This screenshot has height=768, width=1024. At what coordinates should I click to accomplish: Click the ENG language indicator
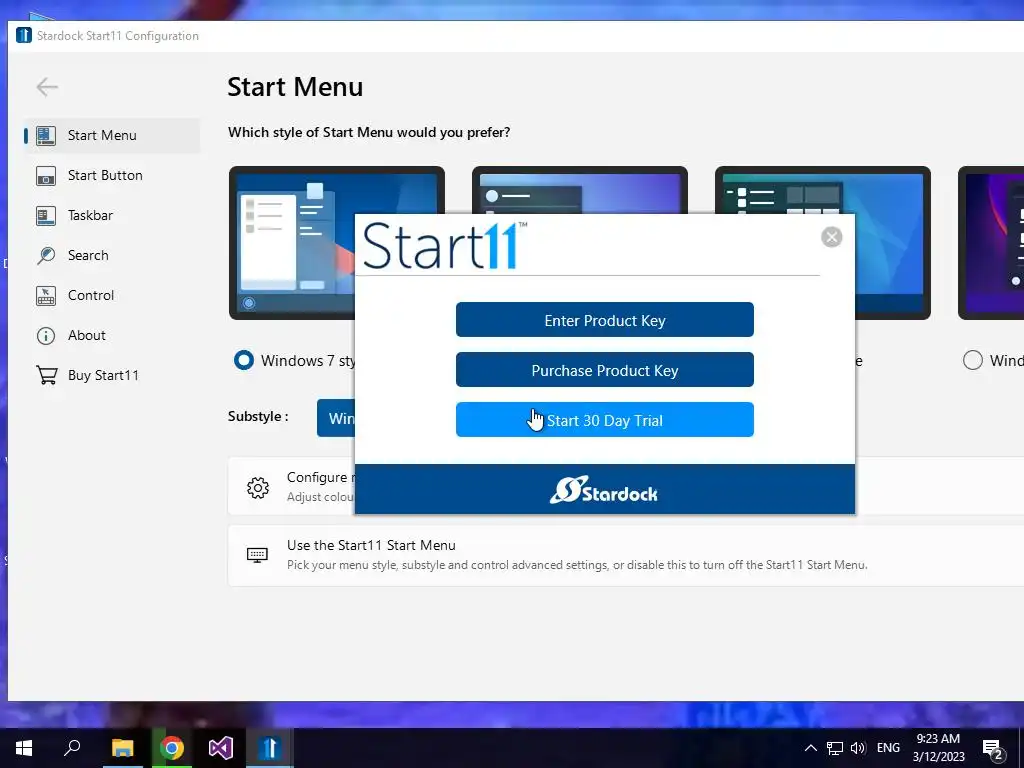pos(888,748)
